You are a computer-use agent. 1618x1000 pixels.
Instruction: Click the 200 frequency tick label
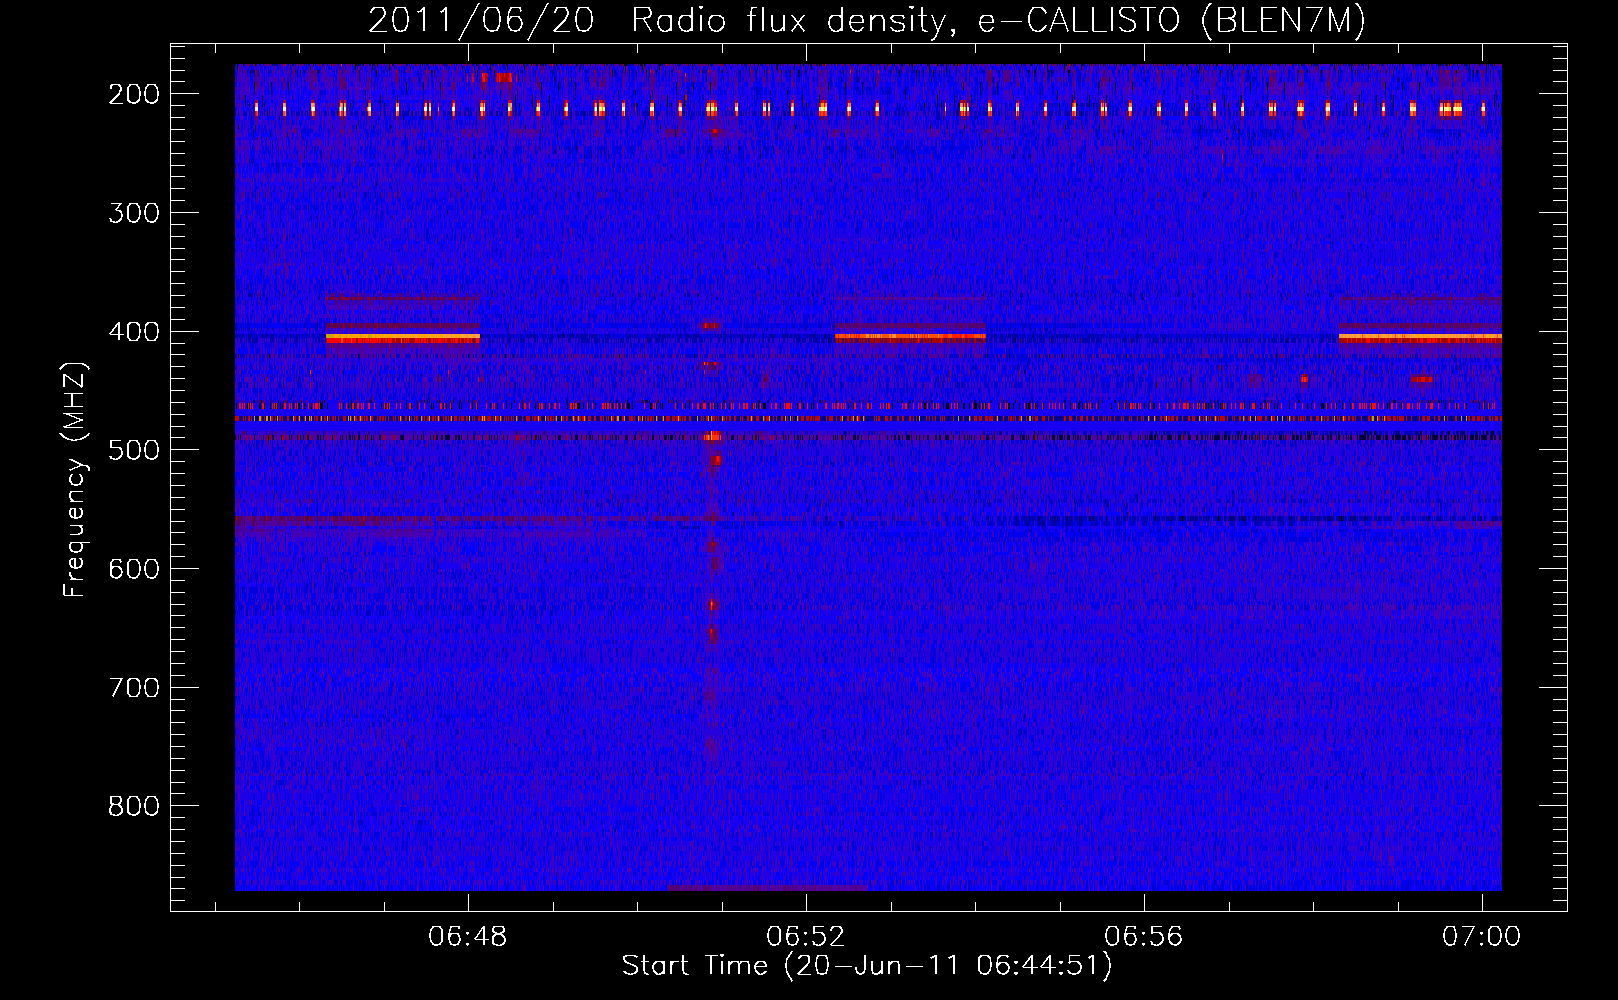point(134,94)
